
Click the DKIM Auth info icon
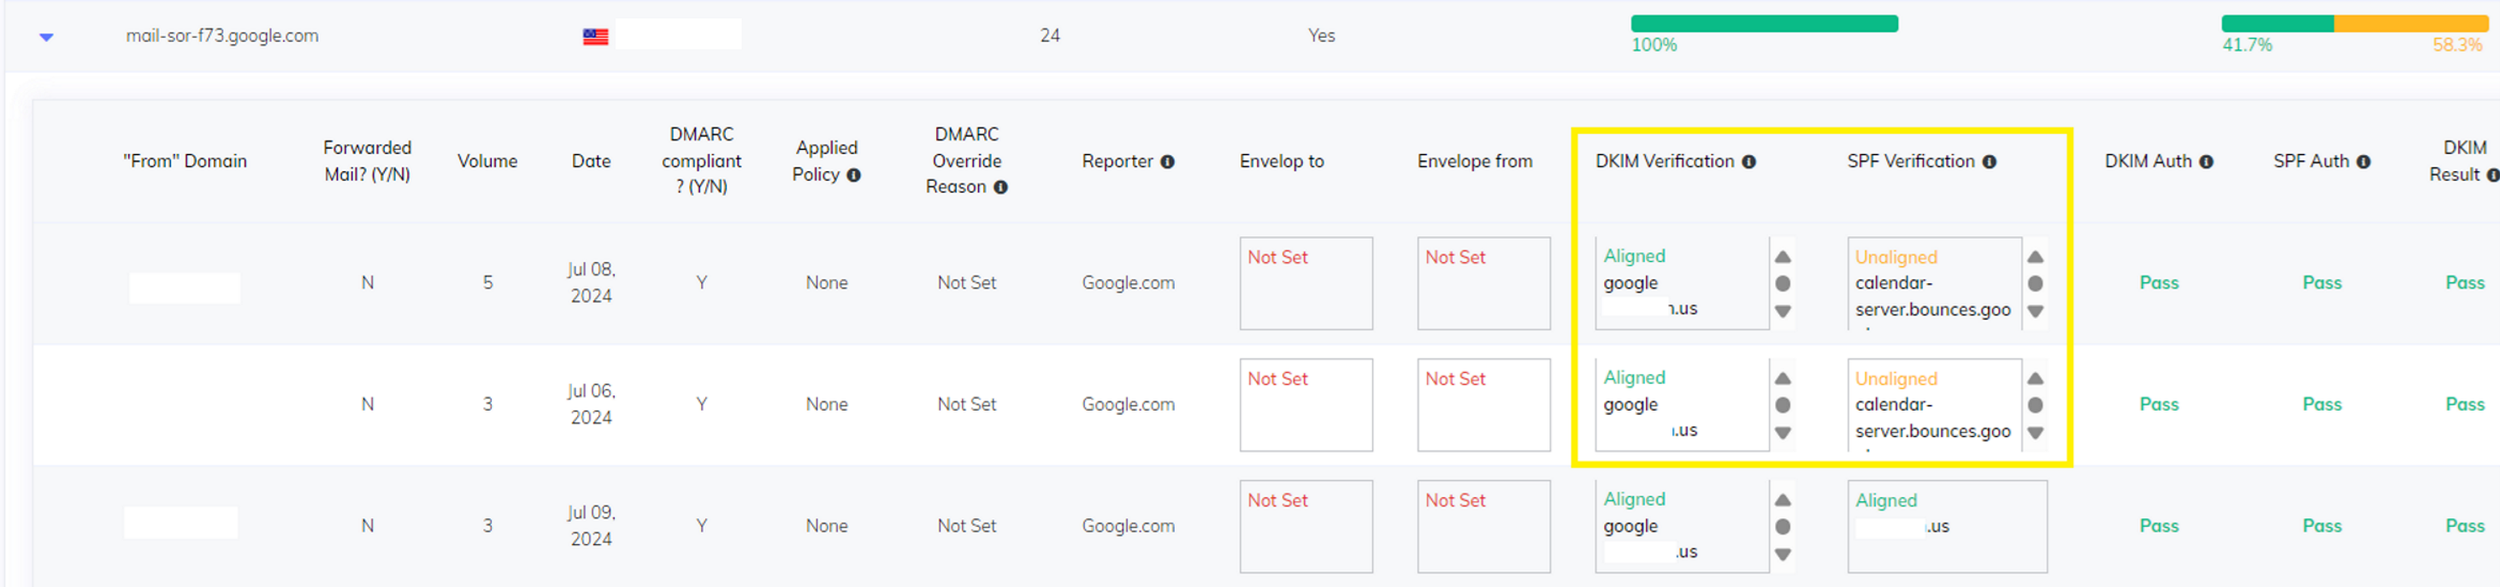click(2206, 162)
